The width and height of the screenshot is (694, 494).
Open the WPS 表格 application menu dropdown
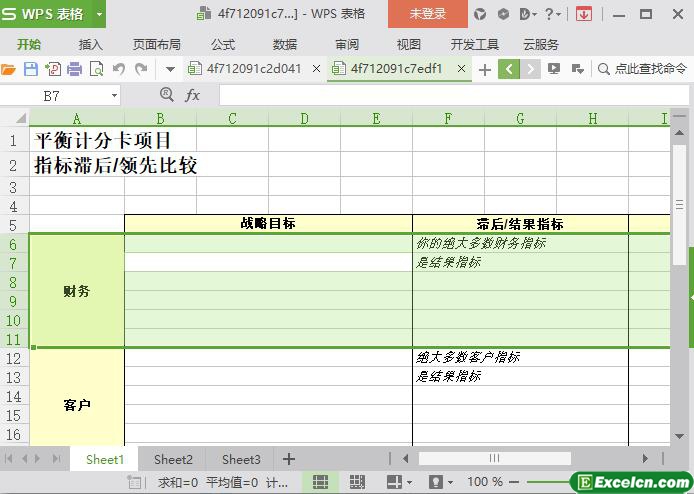pos(99,14)
